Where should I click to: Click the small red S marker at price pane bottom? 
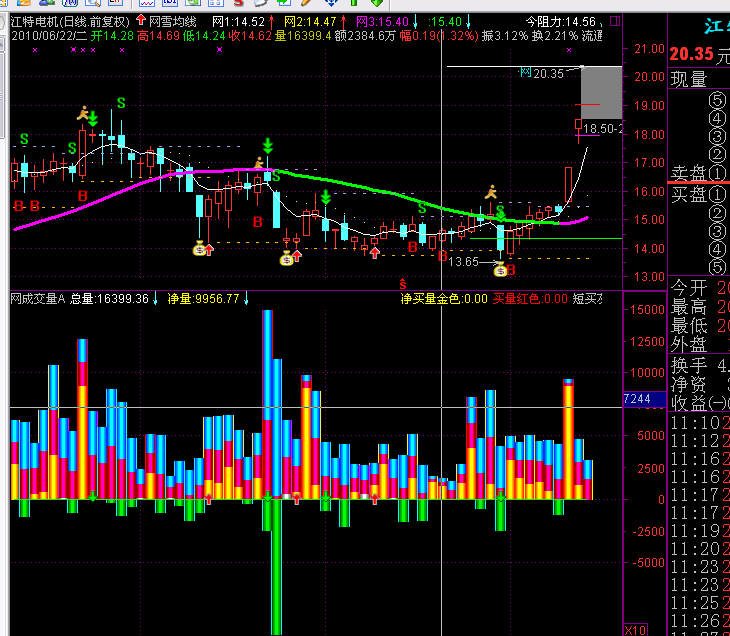[x=403, y=284]
